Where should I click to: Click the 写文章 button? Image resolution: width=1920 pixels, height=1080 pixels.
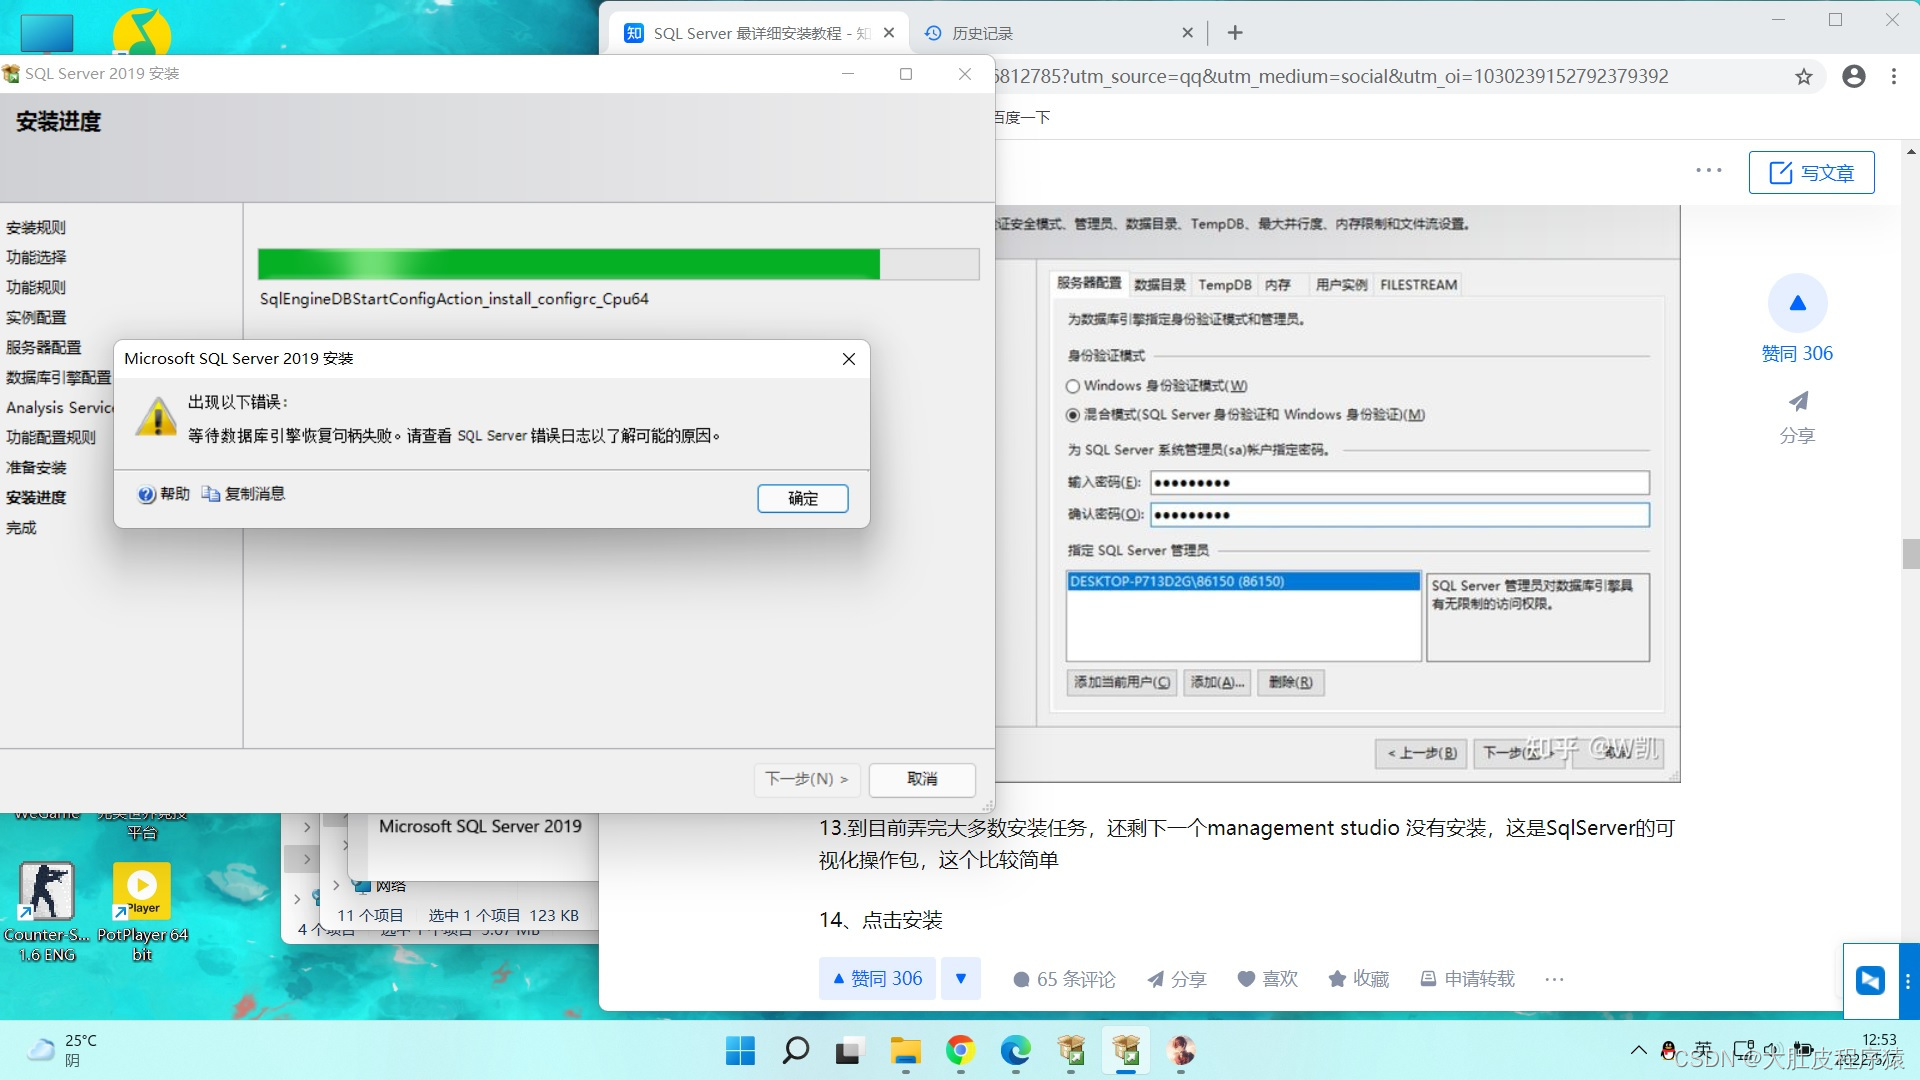click(1811, 173)
